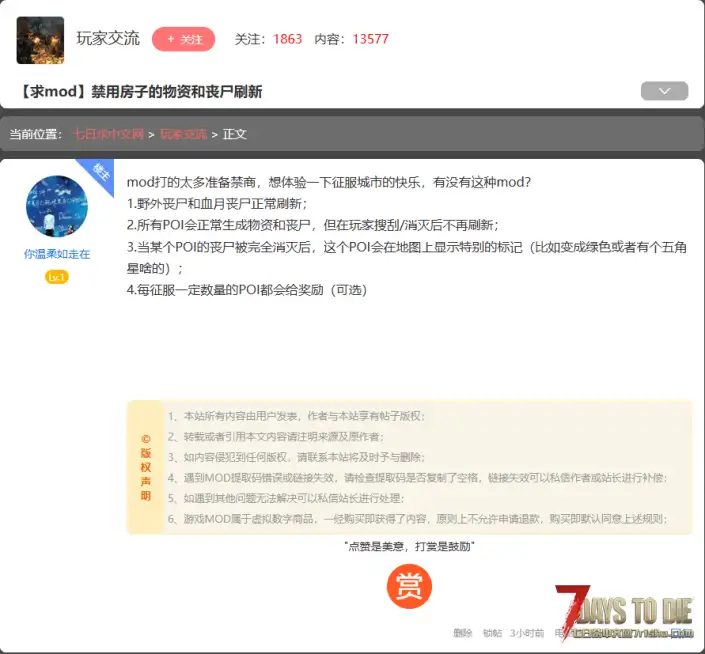Click 锁帖 to lock the post
Image resolution: width=705 pixels, height=654 pixels.
[x=492, y=633]
